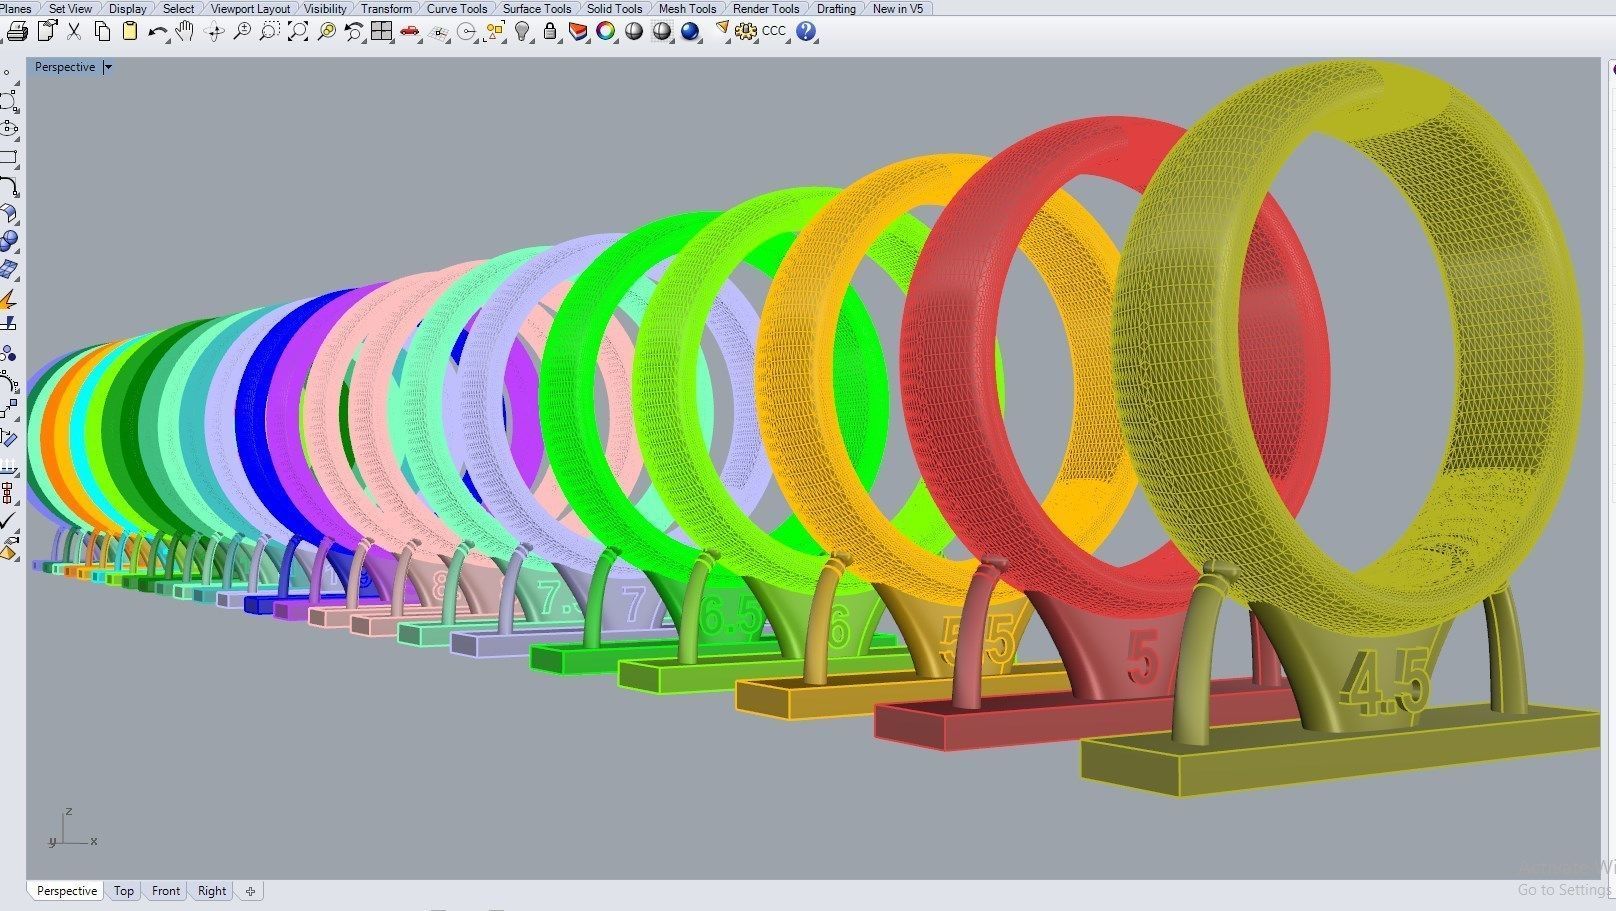This screenshot has height=911, width=1616.
Task: Click the Zoom Extents icon
Action: click(298, 32)
